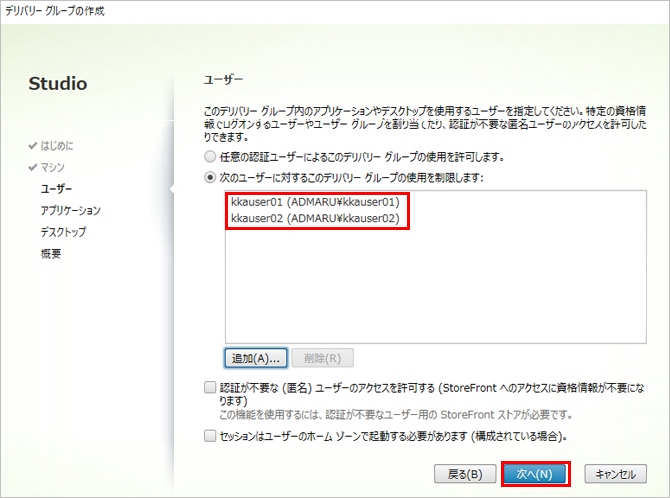This screenshot has height=498, width=670.
Task: Click the 削除(R) button
Action: point(323,357)
